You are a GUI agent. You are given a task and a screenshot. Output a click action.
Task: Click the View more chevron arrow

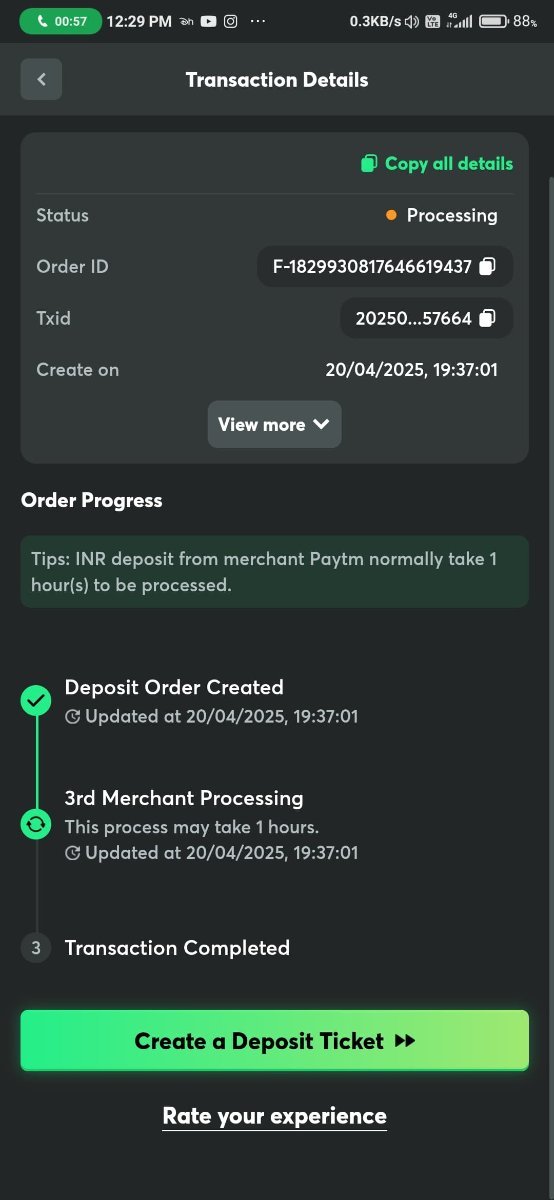(321, 425)
